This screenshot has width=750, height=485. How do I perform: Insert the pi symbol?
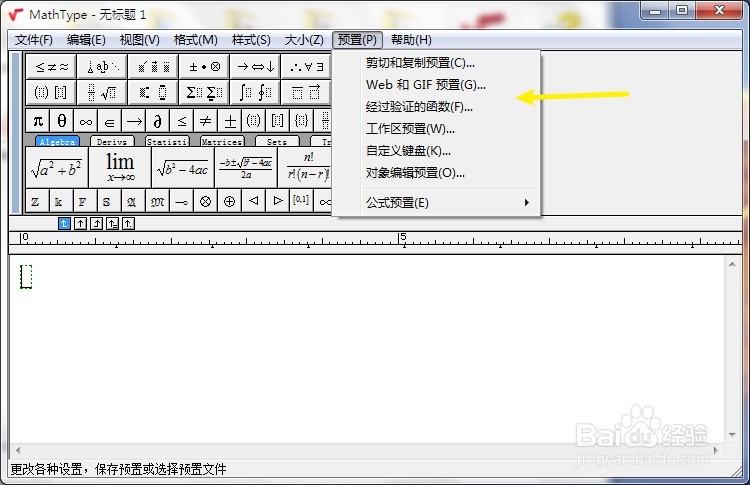38,121
